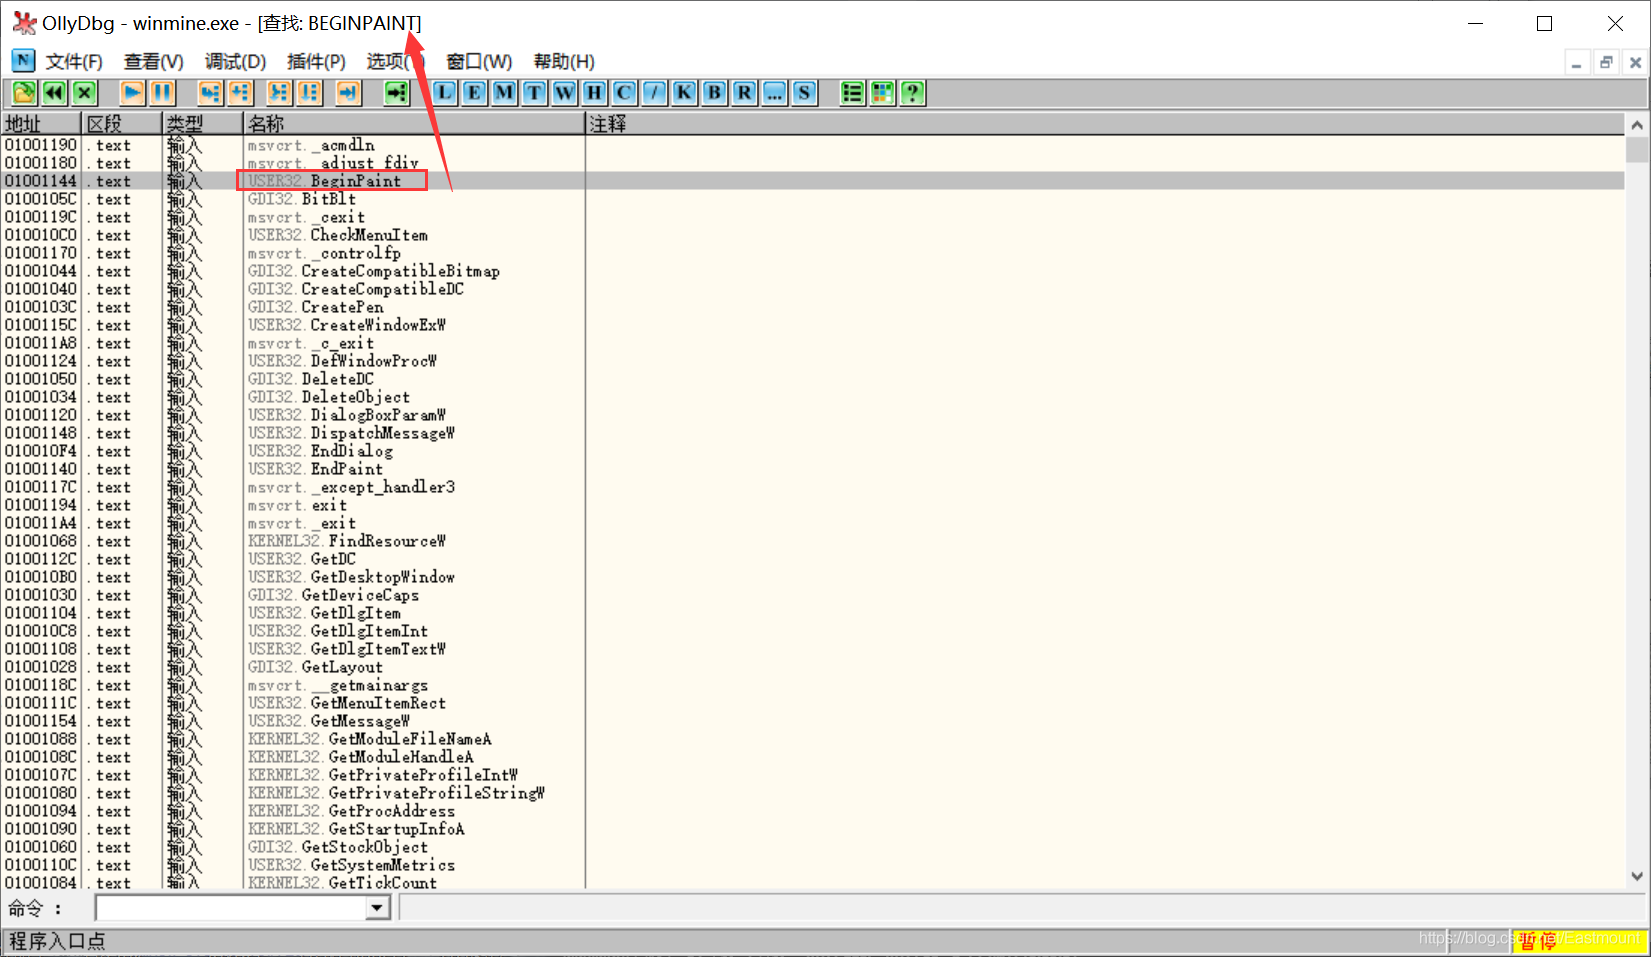Select the USER32.DispatchMessageW row
This screenshot has height=957, width=1651.
tap(812, 433)
